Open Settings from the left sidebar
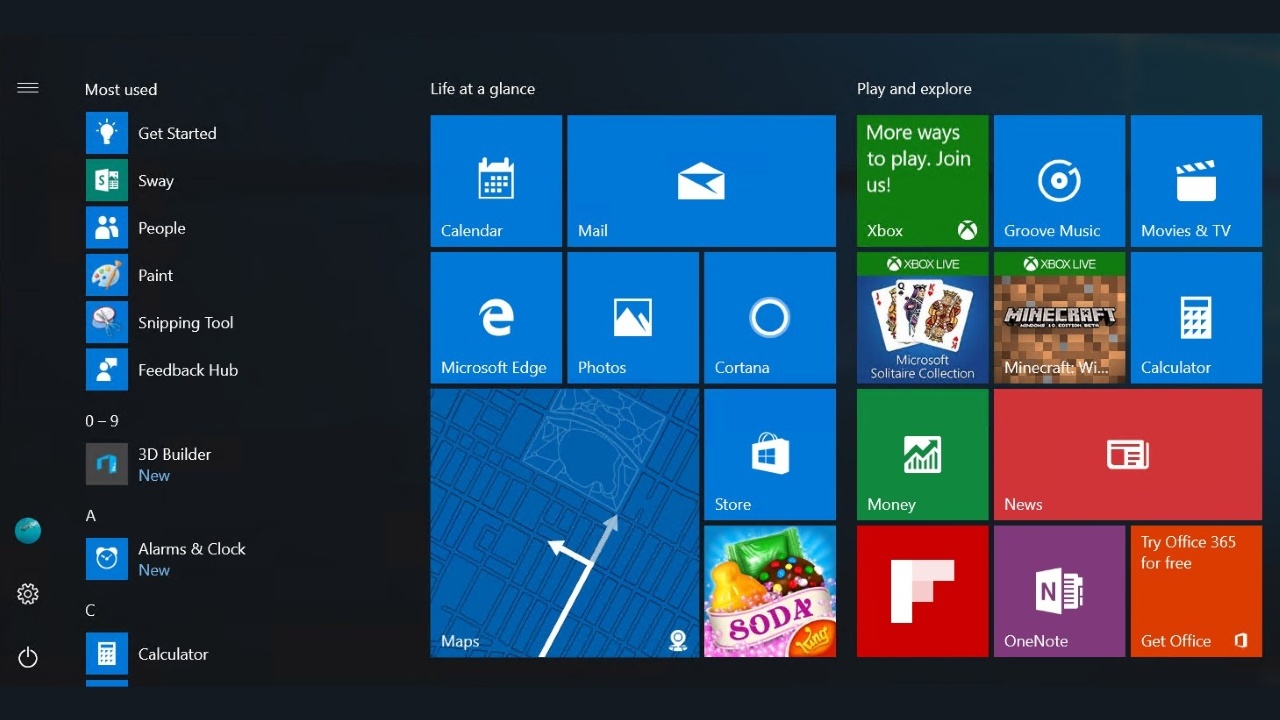 point(27,593)
